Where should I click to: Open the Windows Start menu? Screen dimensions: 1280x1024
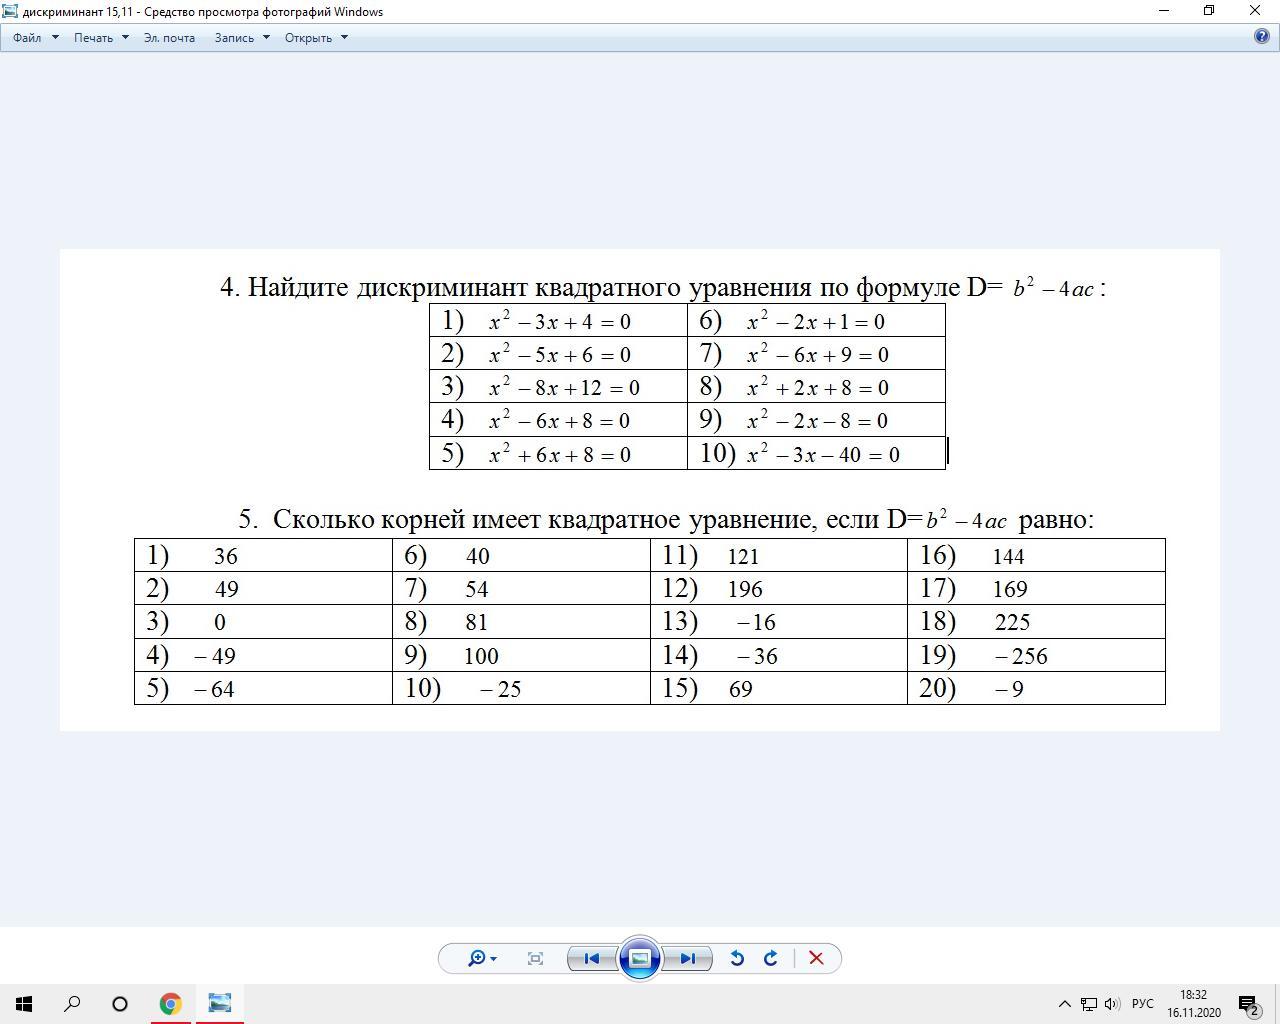(x=24, y=1004)
